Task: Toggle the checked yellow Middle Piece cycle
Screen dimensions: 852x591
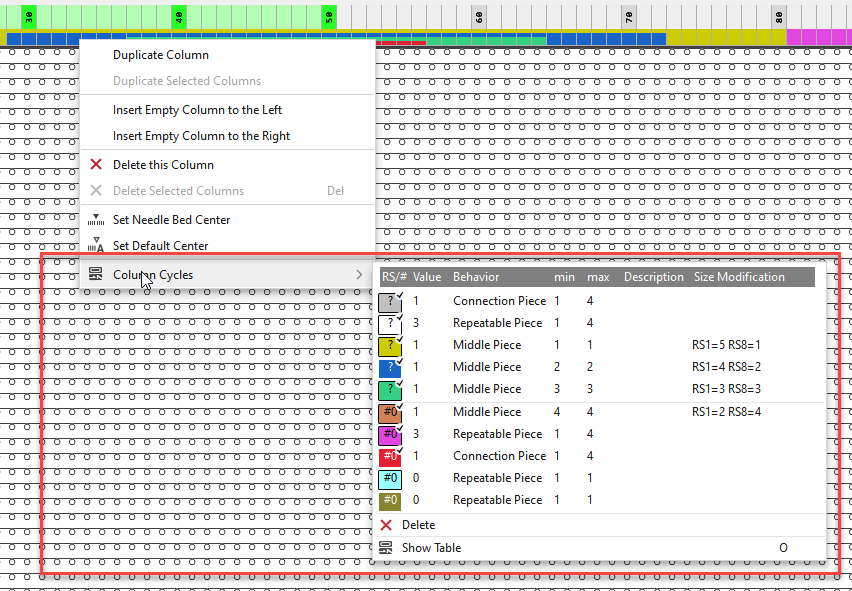Action: pos(390,345)
